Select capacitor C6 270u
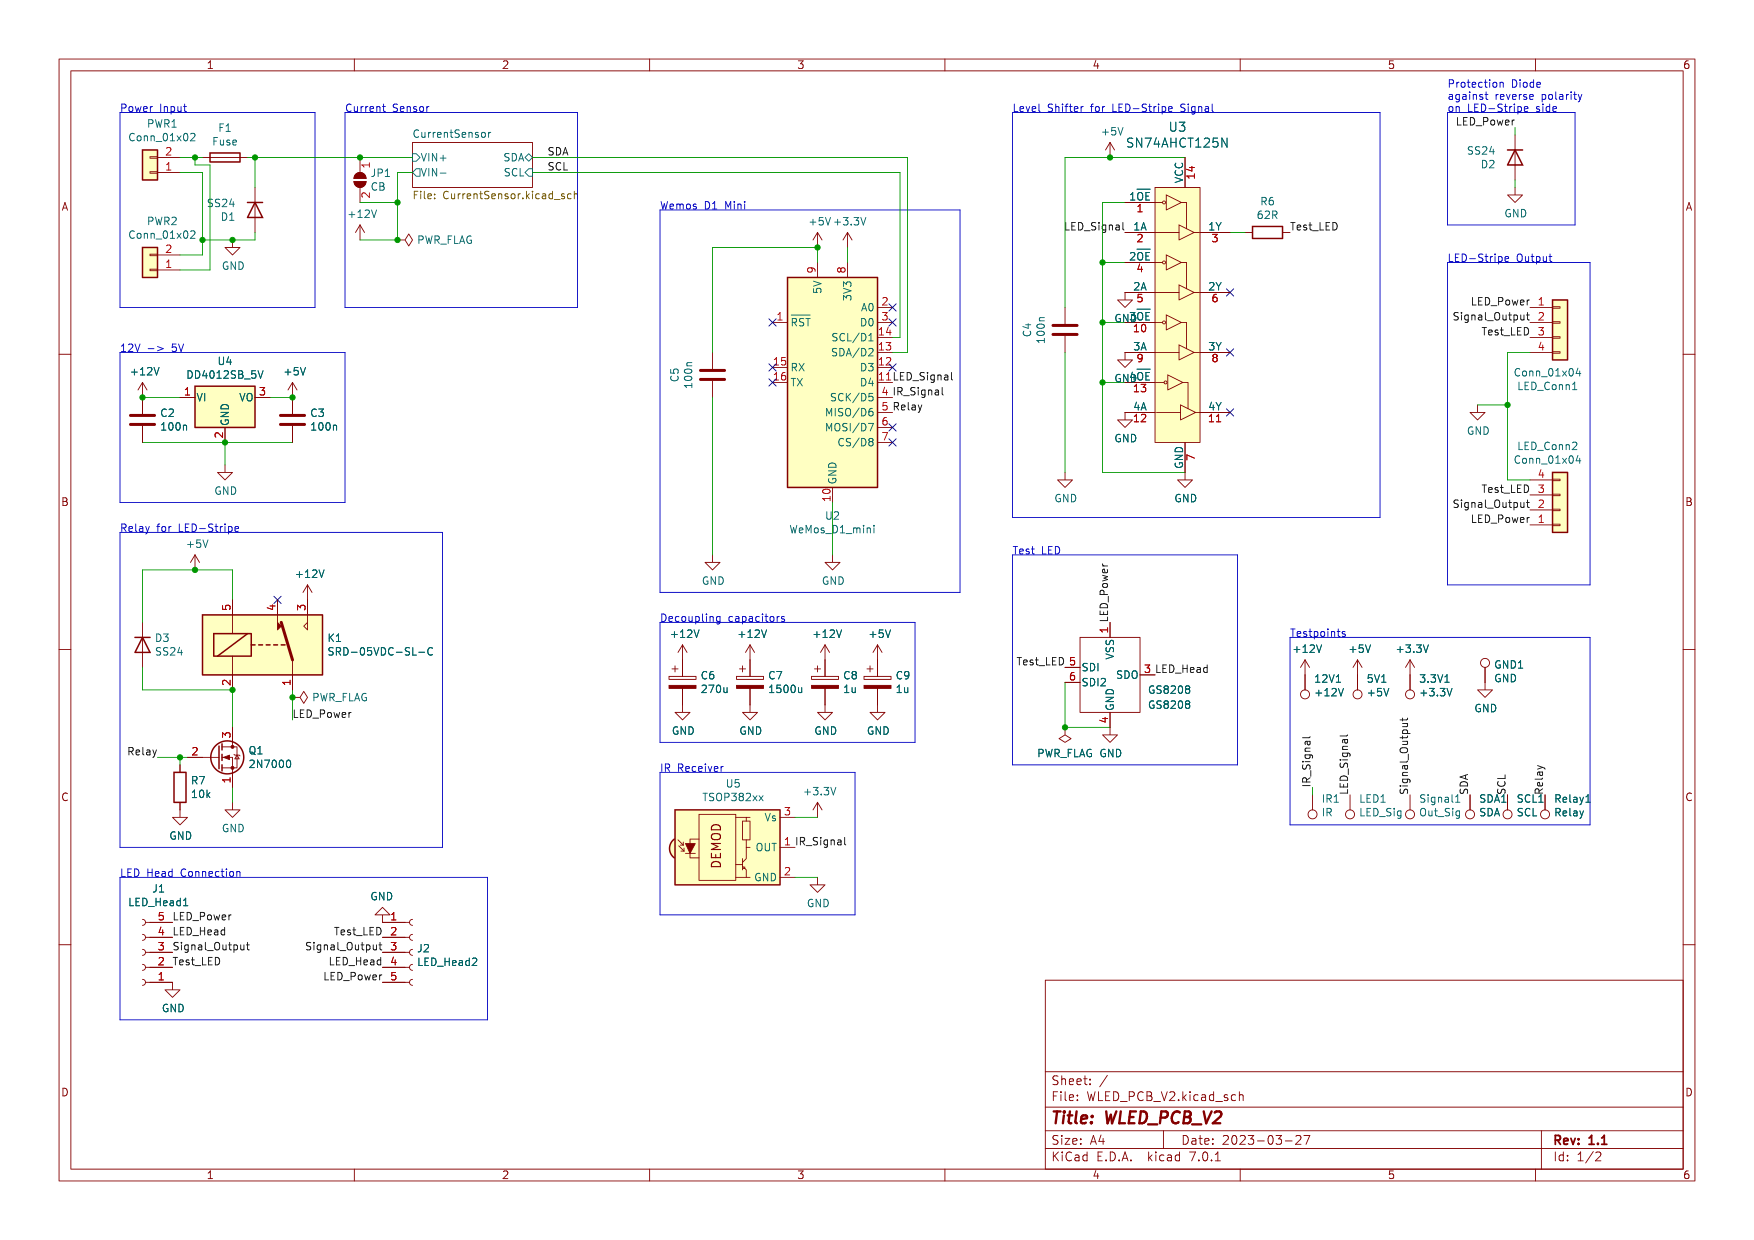 (682, 682)
